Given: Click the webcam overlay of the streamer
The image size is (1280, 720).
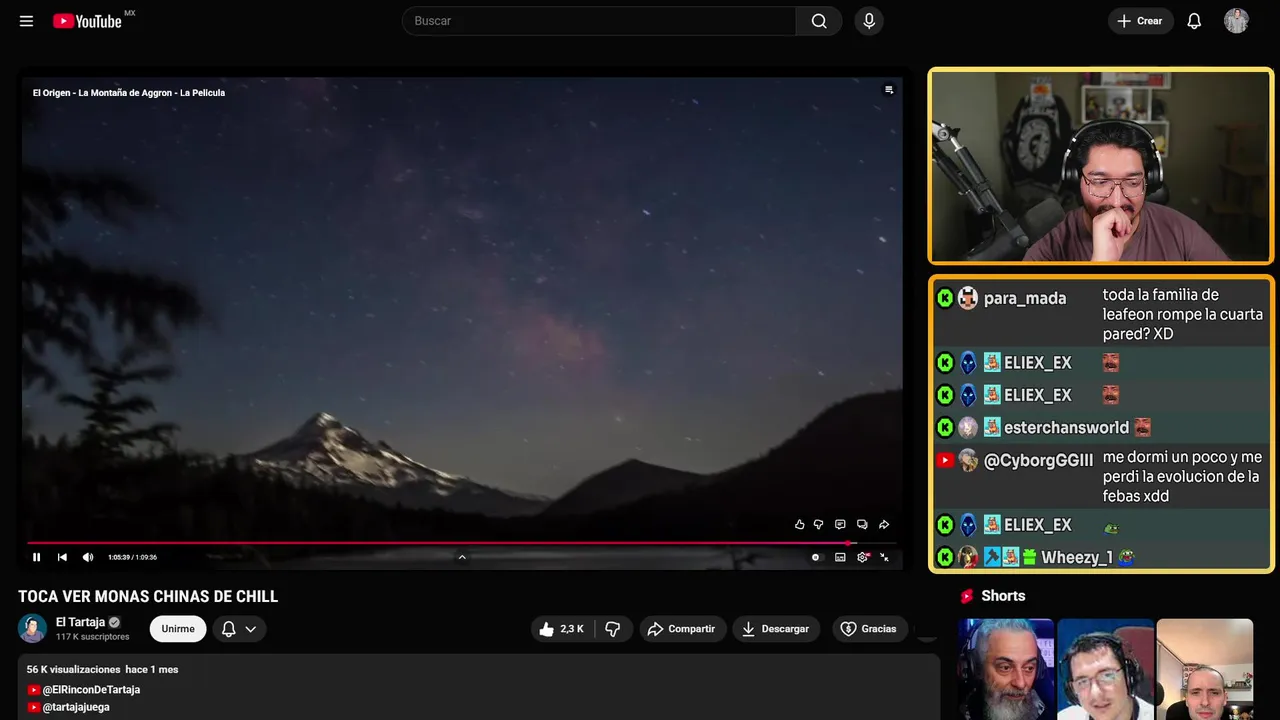Looking at the screenshot, I should [x=1100, y=166].
